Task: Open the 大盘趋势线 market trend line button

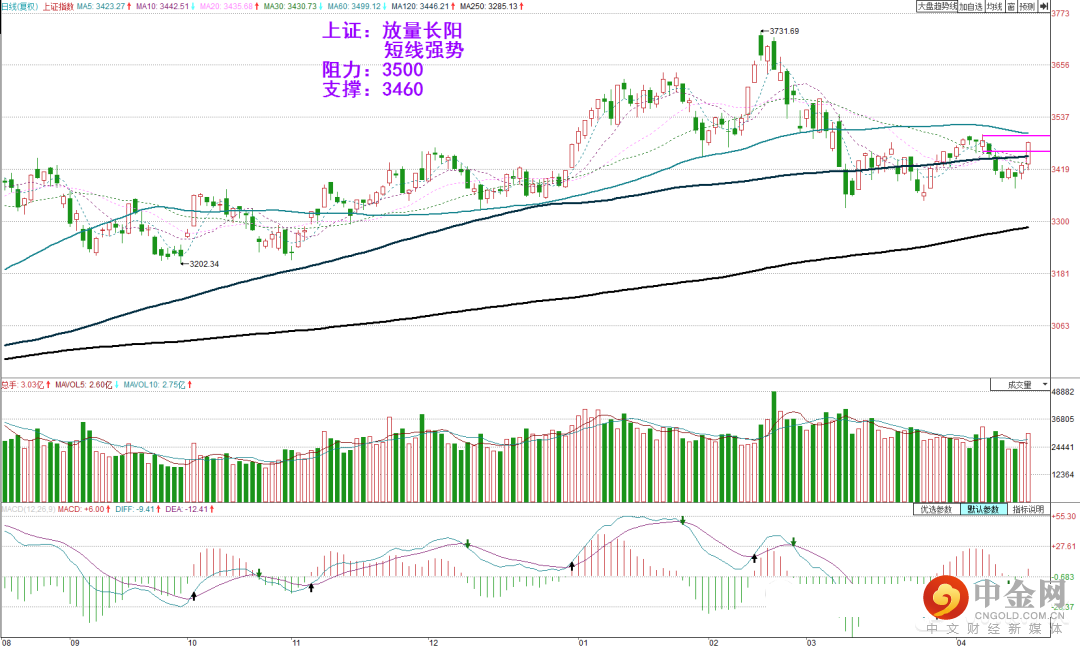Action: coord(937,6)
